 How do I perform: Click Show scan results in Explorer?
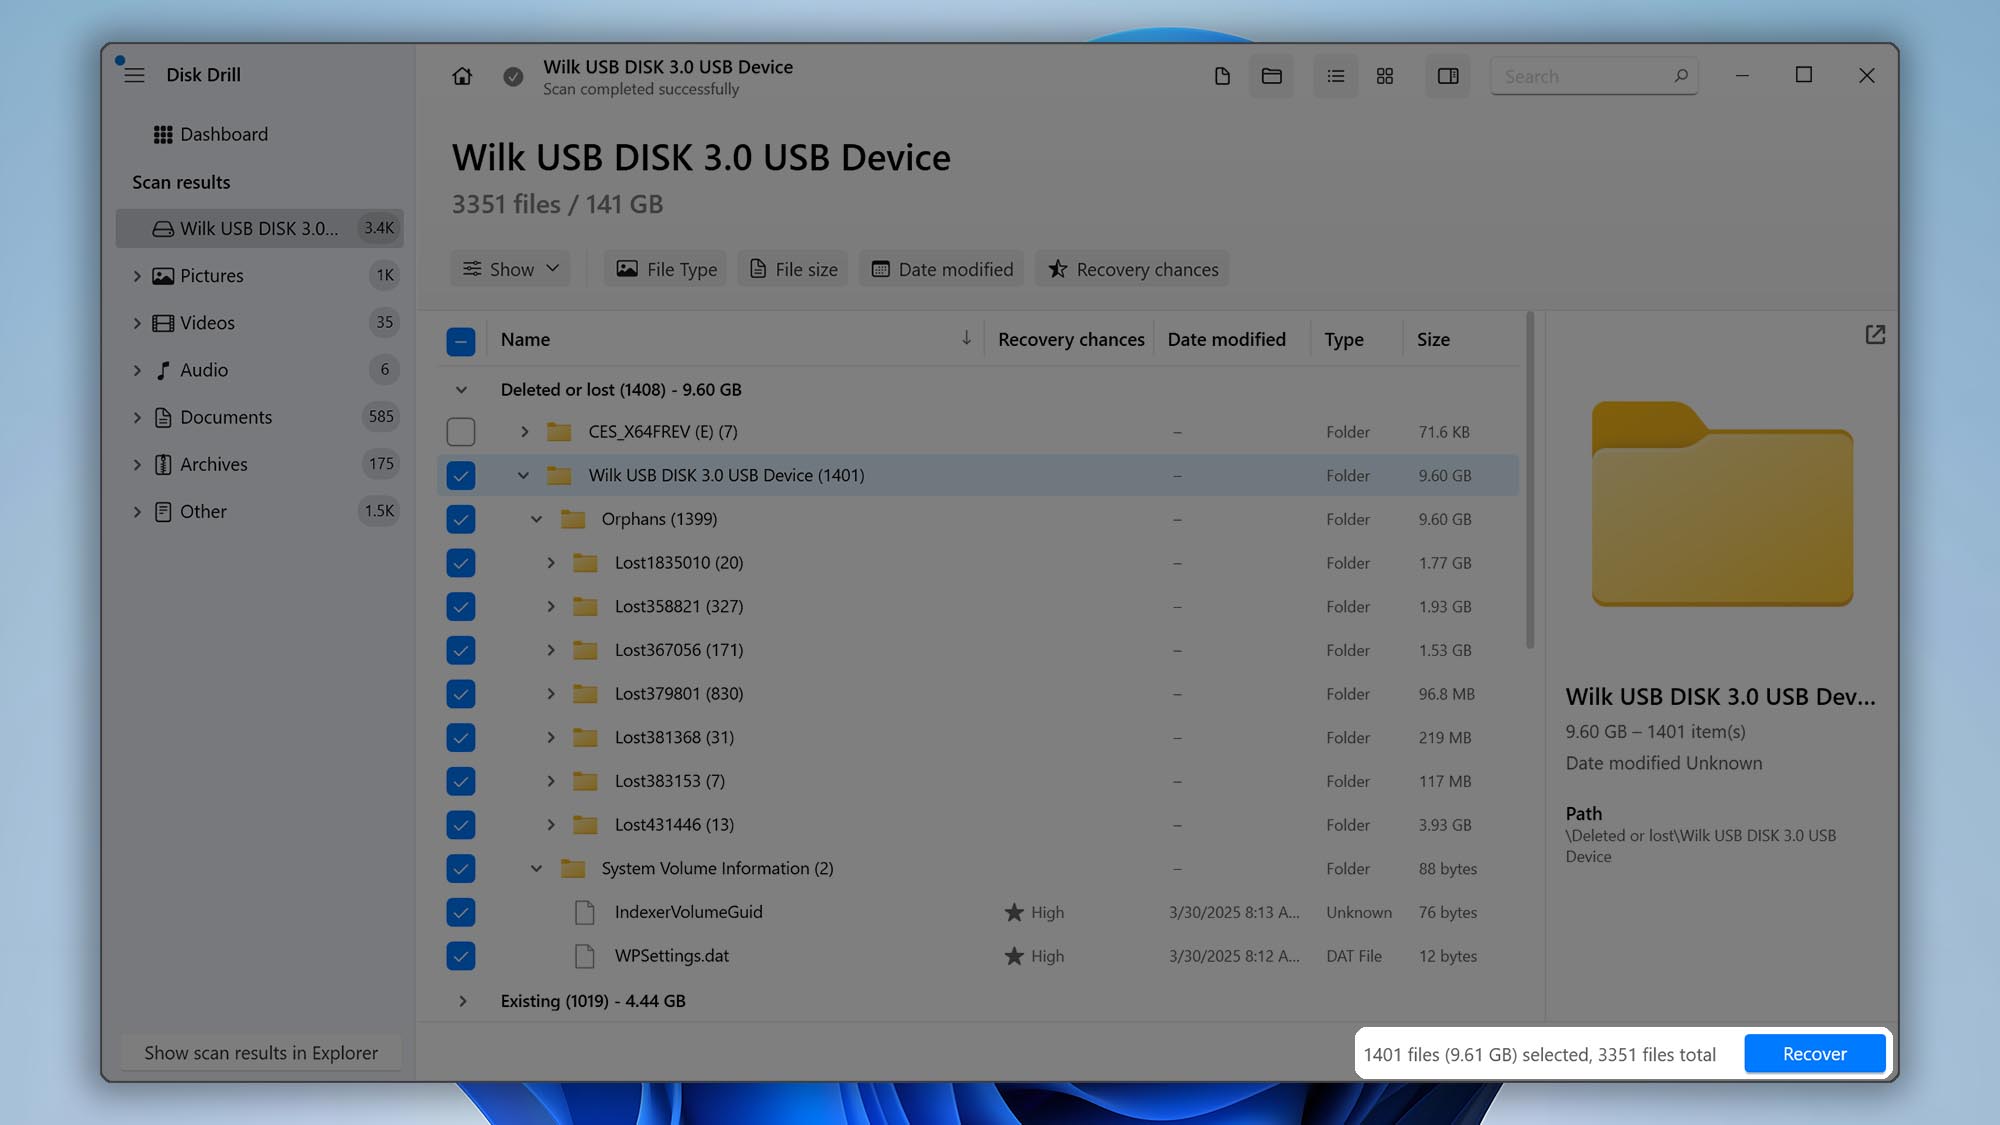pyautogui.click(x=260, y=1052)
